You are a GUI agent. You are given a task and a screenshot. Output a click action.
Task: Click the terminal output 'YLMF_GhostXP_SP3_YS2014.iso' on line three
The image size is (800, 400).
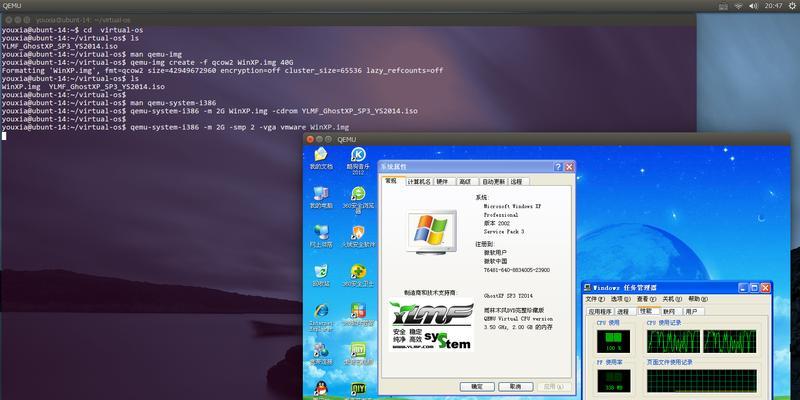point(60,46)
